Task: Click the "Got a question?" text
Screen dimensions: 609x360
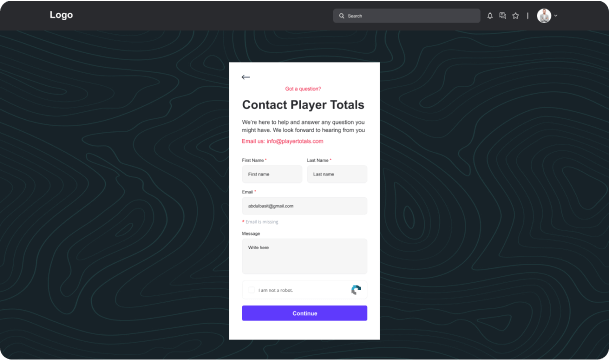Action: point(303,89)
